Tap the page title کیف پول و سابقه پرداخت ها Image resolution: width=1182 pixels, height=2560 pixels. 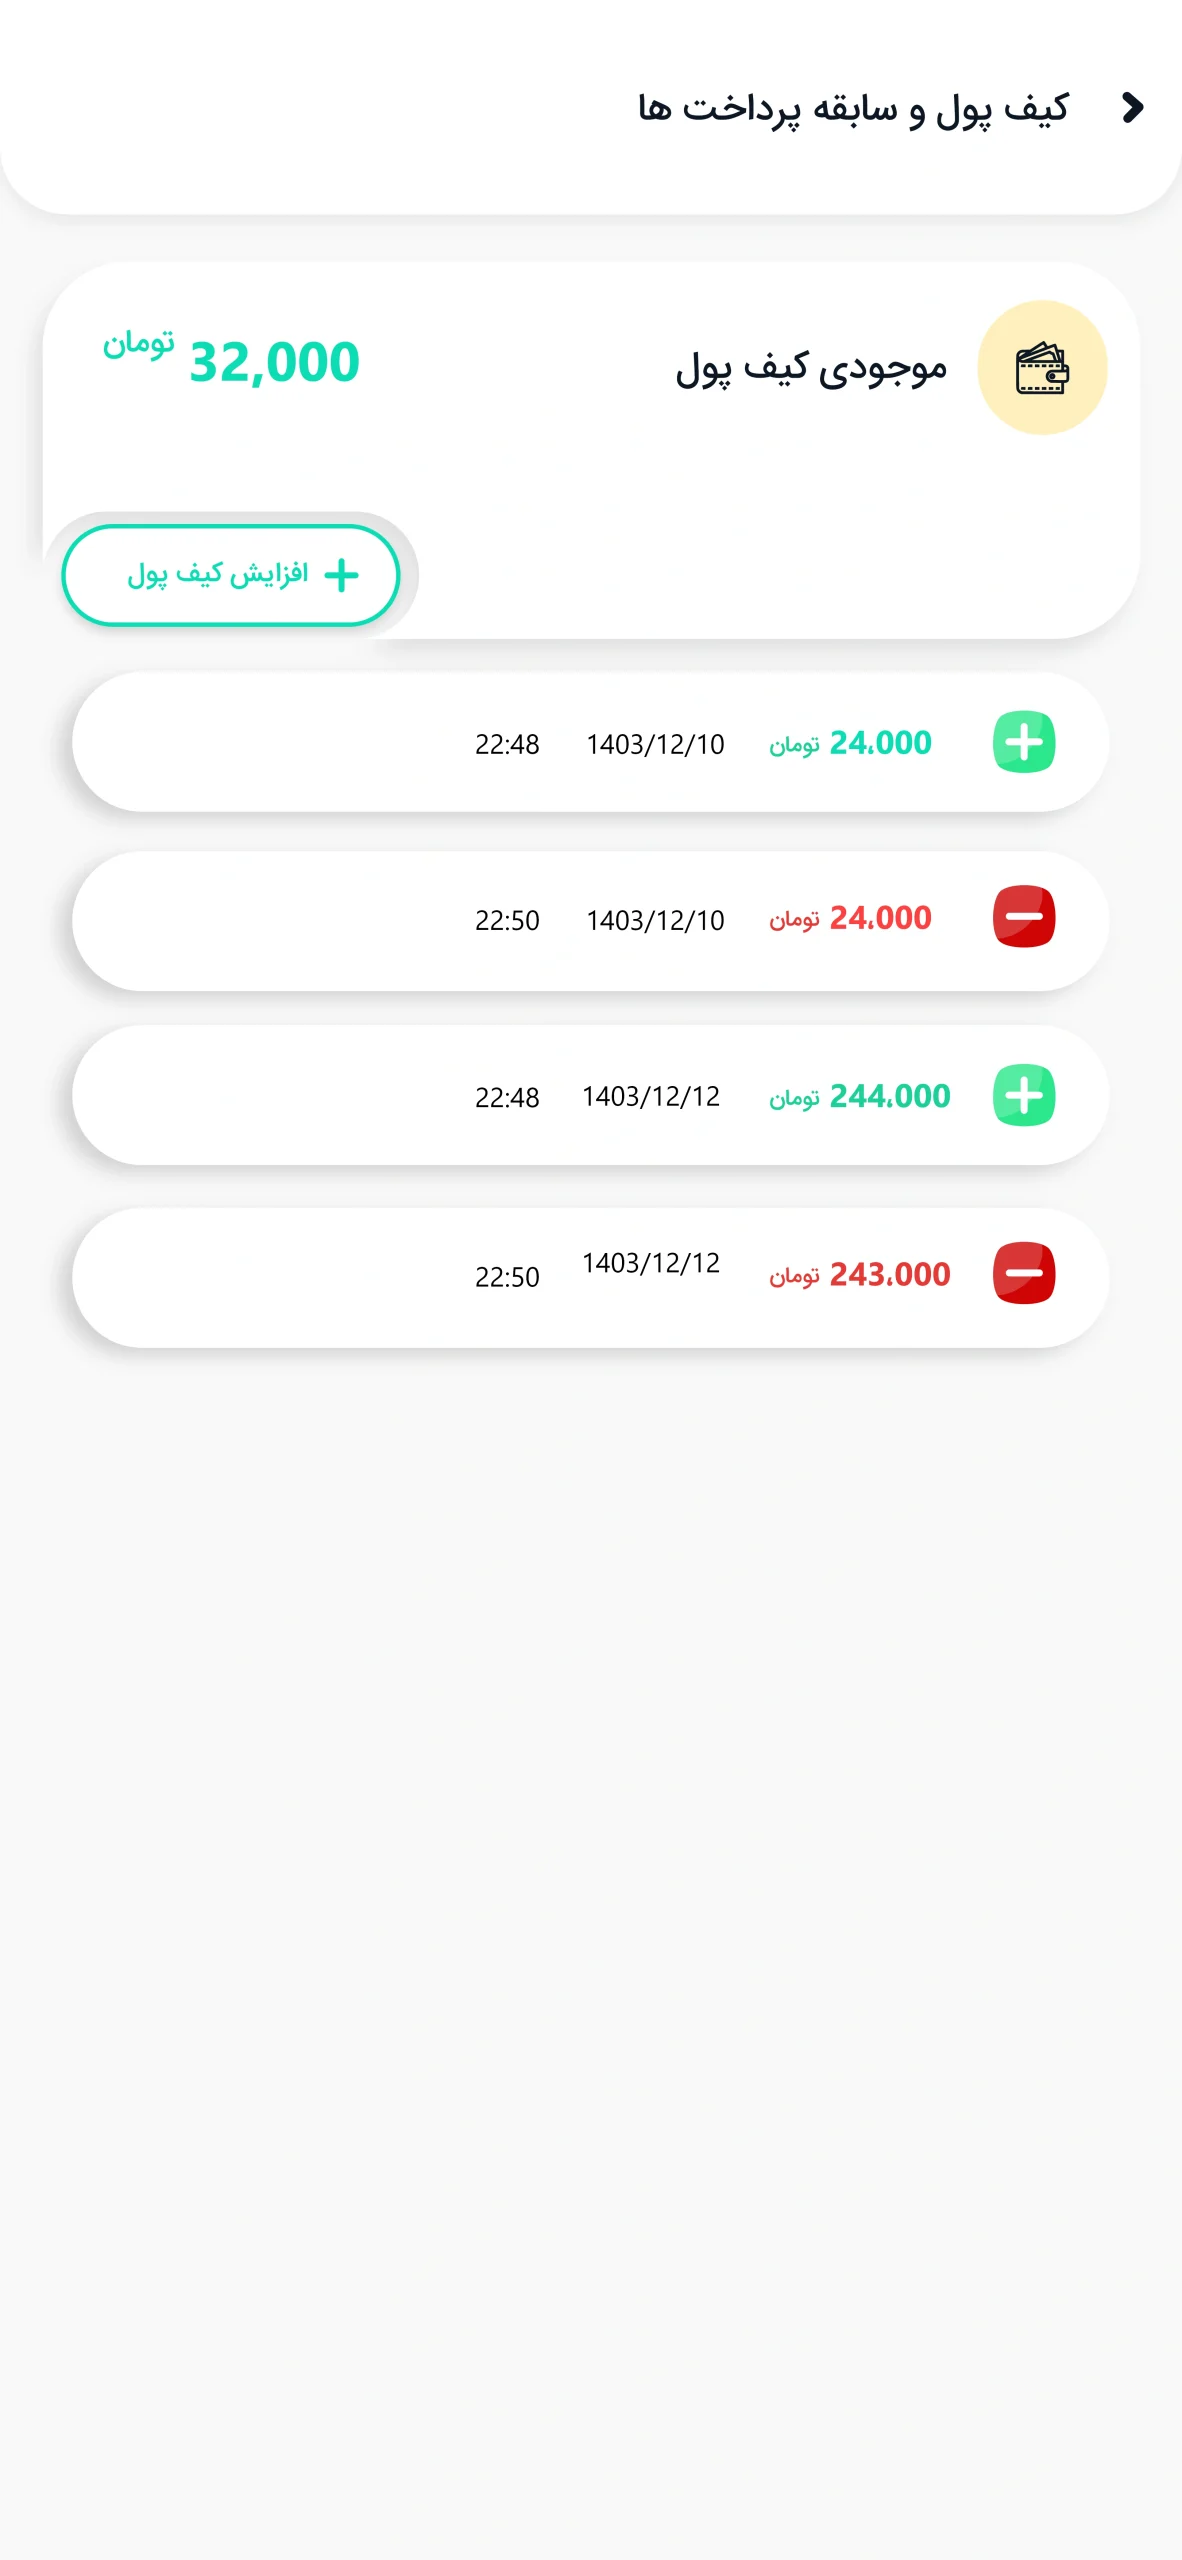[x=853, y=108]
